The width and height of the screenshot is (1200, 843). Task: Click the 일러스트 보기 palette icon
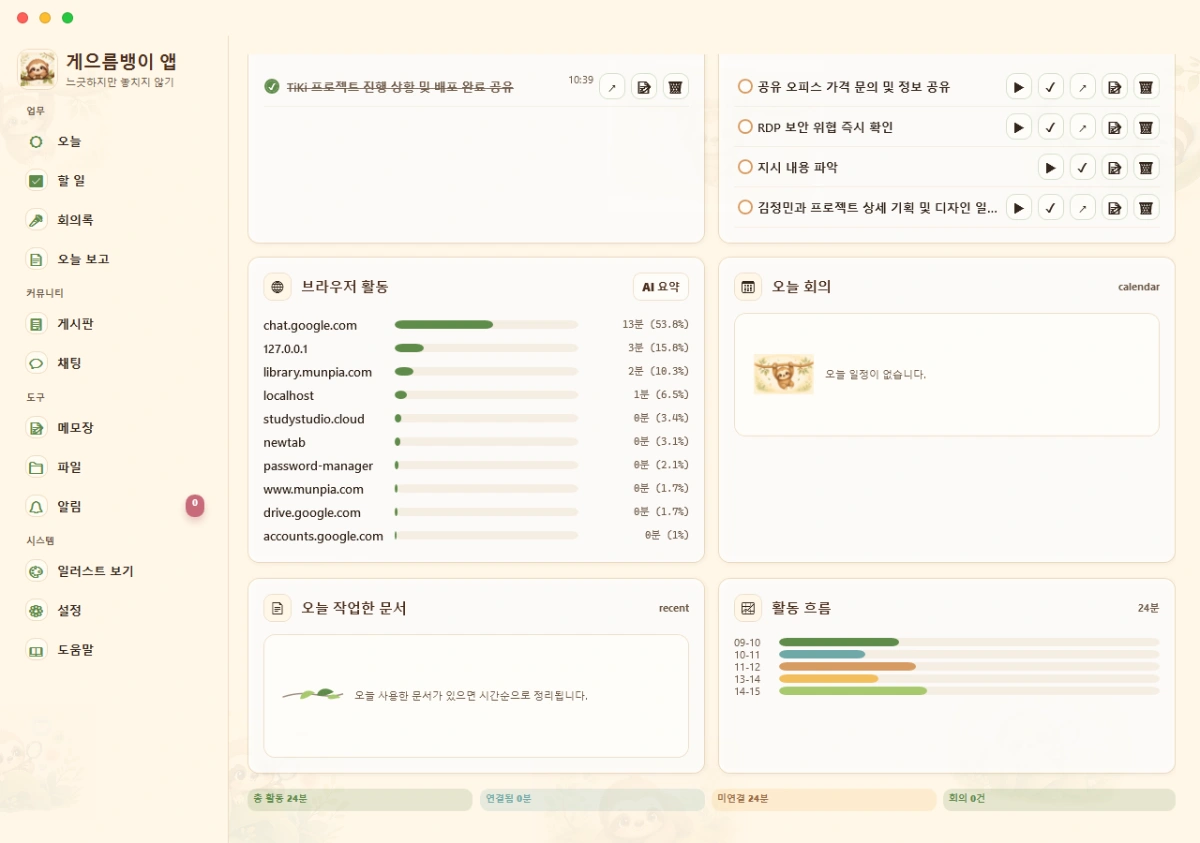point(37,571)
